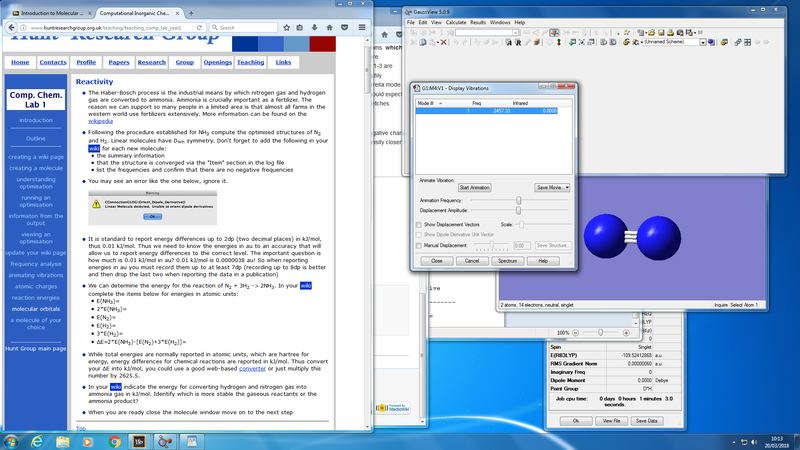Select vibration mode 1 row at 2457.33
800x450 pixels.
(x=487, y=111)
